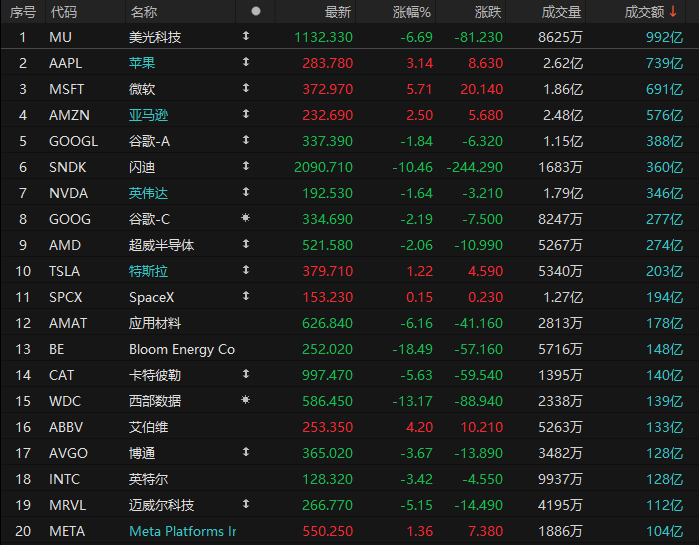The height and width of the screenshot is (545, 699).
Task: Click the up-down arrow icon in the GOOGL row
Action: pos(246,140)
